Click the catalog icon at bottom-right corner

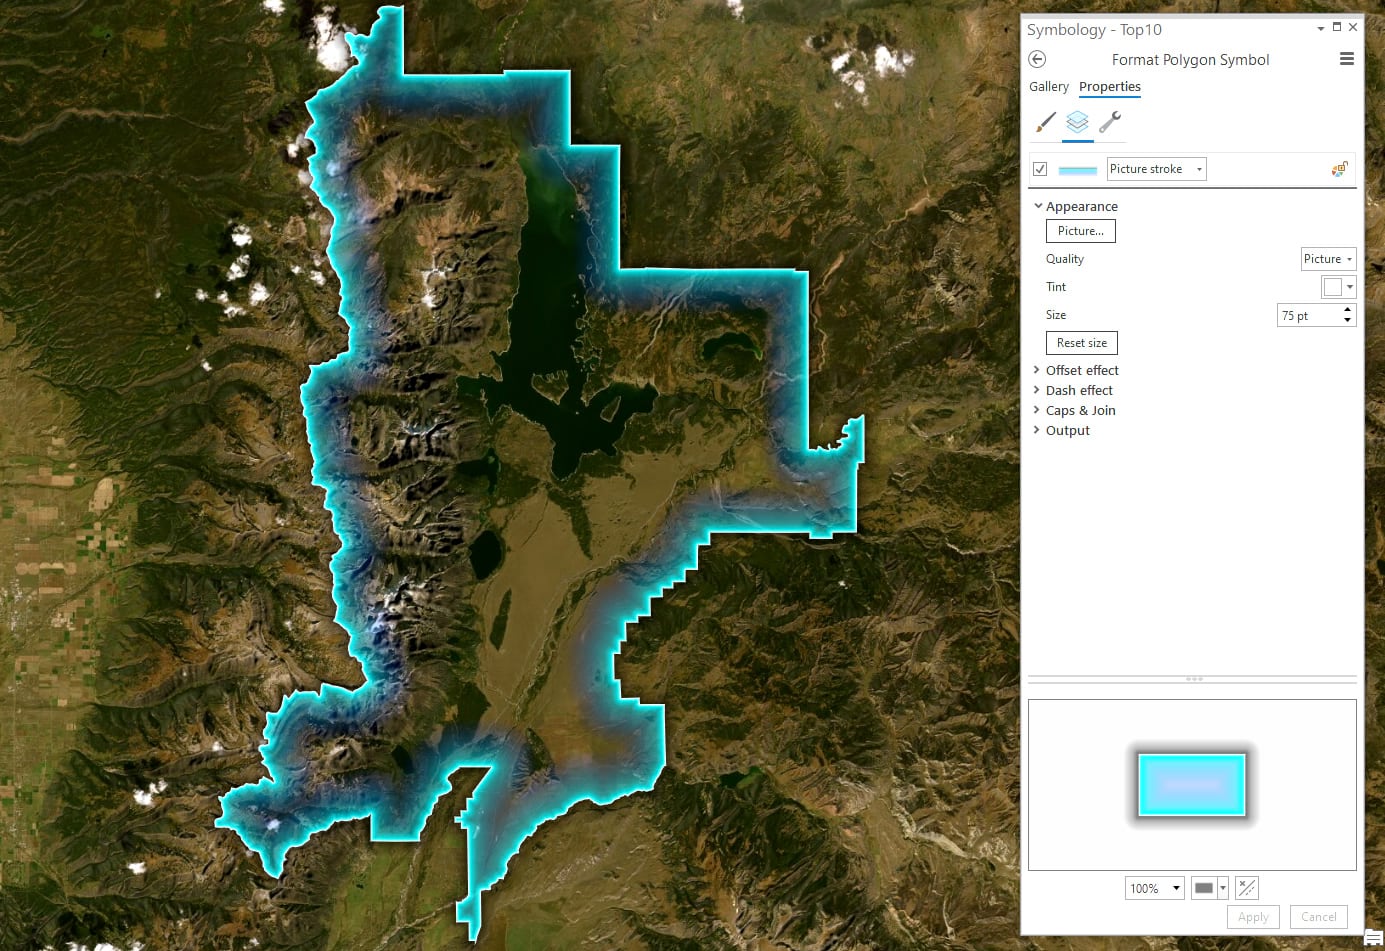(1374, 938)
